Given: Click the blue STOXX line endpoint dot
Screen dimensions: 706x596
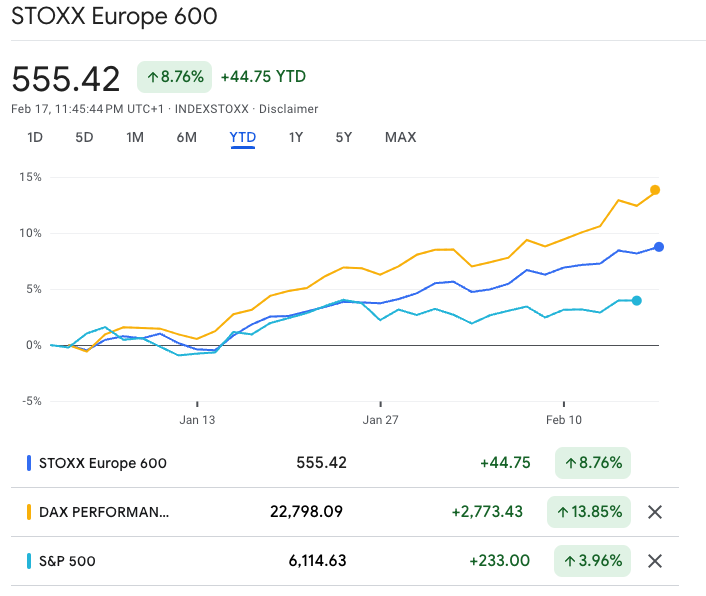Looking at the screenshot, I should (659, 247).
